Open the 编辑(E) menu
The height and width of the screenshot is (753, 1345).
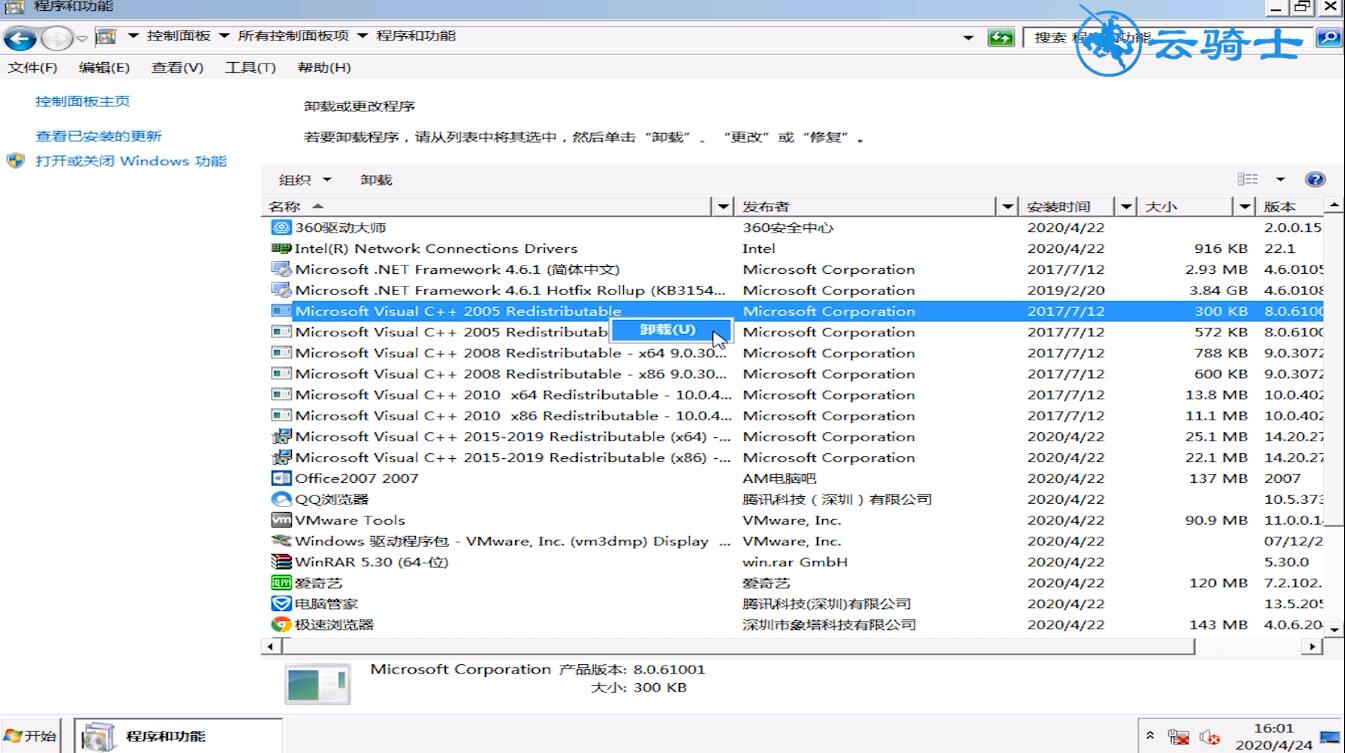105,68
